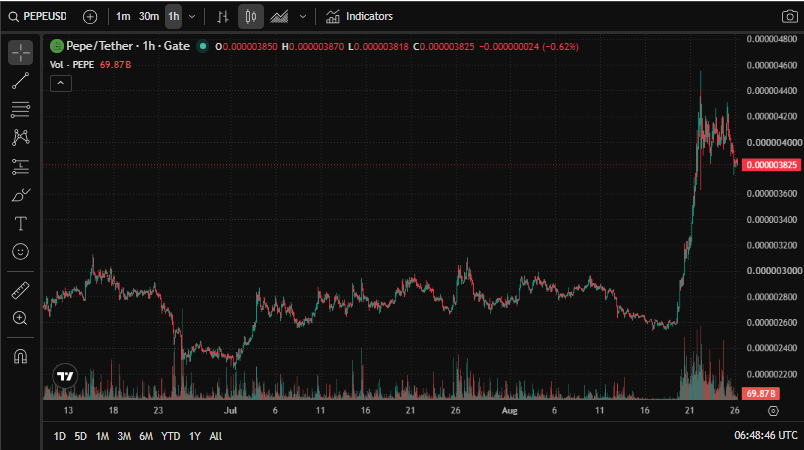Click the Jul label on the time axis
Image resolution: width=804 pixels, height=450 pixels.
(230, 411)
